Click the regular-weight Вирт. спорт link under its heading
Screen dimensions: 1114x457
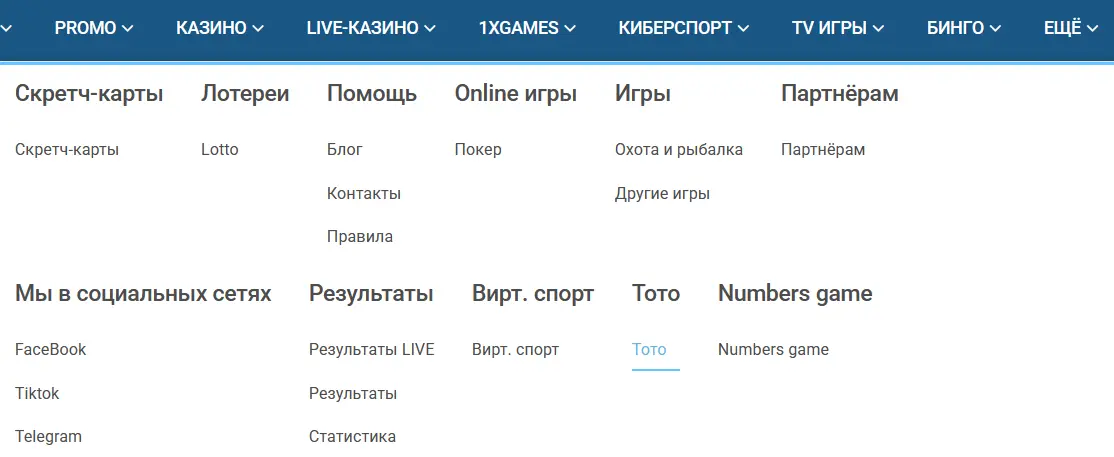coord(515,350)
